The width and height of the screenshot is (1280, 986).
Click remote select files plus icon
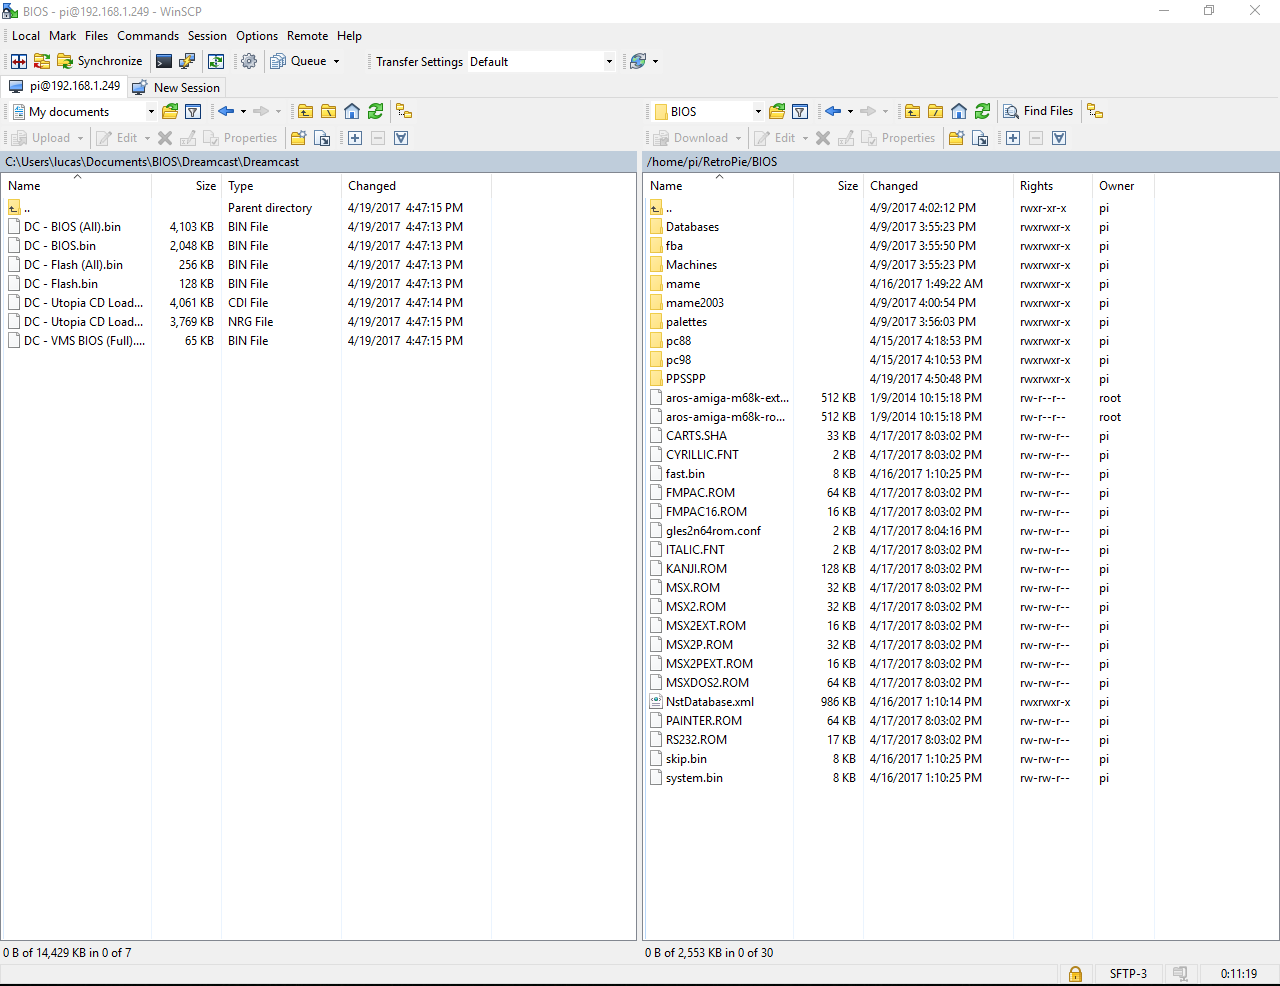[x=1013, y=138]
